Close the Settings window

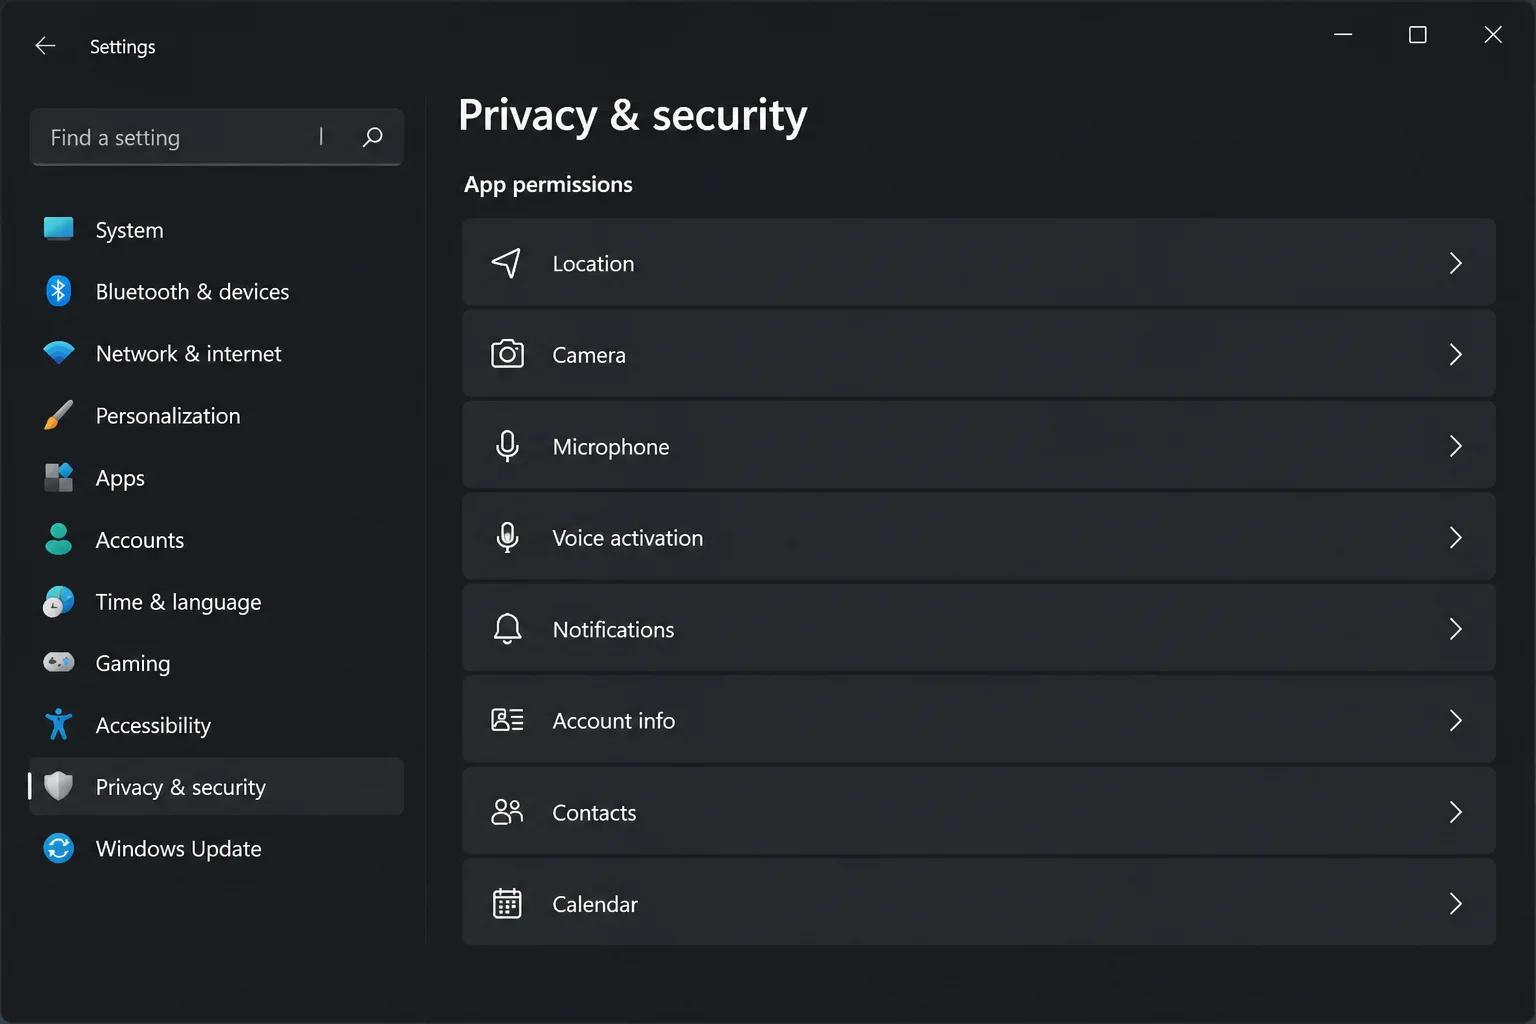point(1493,35)
